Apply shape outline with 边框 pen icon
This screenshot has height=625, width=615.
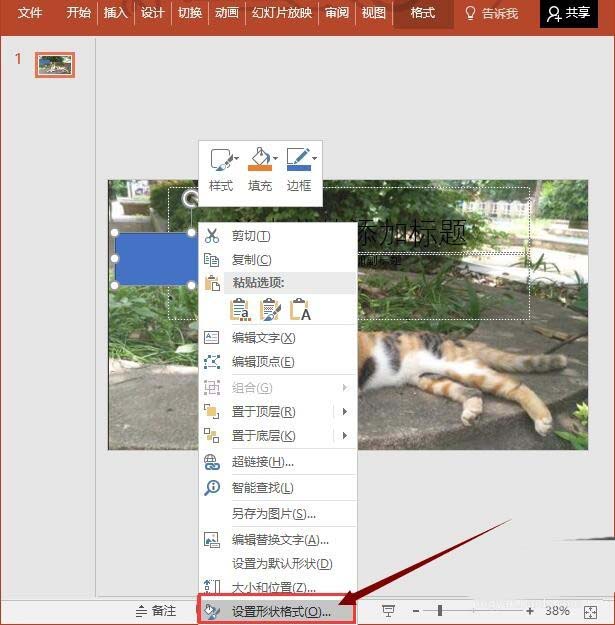(x=298, y=159)
